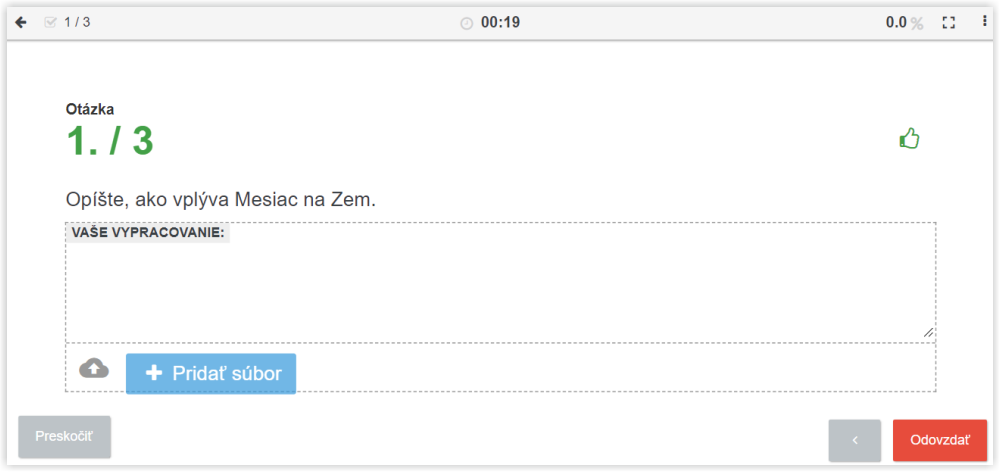Click the text area resize handle
This screenshot has height=472, width=1000.
coord(928,332)
